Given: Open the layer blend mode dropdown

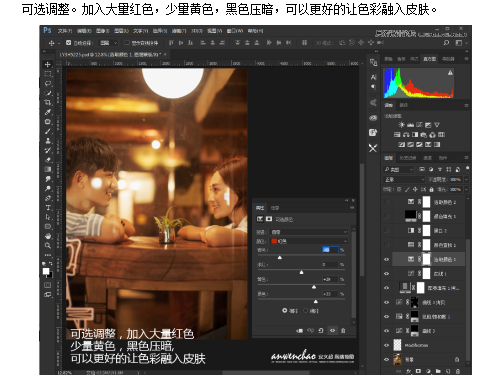Looking at the screenshot, I should click(x=404, y=179).
